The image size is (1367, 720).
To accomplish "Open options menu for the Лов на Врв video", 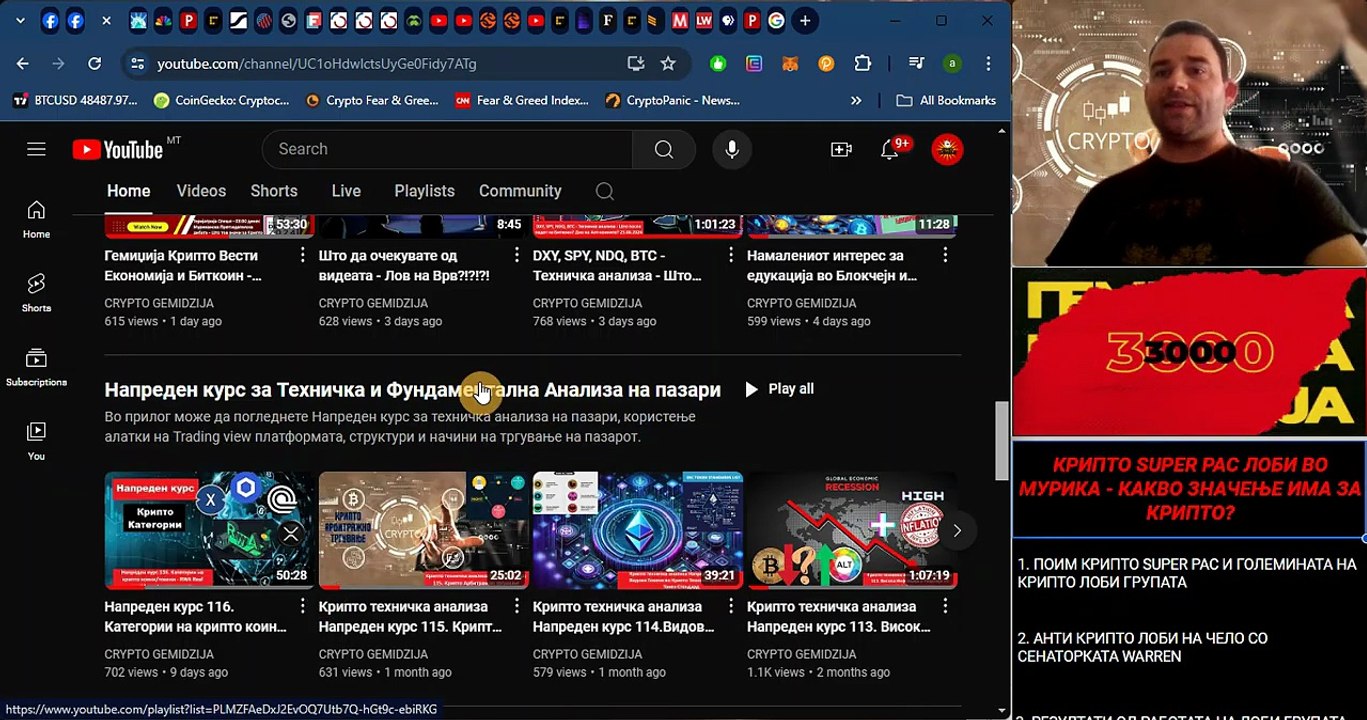I will [516, 255].
